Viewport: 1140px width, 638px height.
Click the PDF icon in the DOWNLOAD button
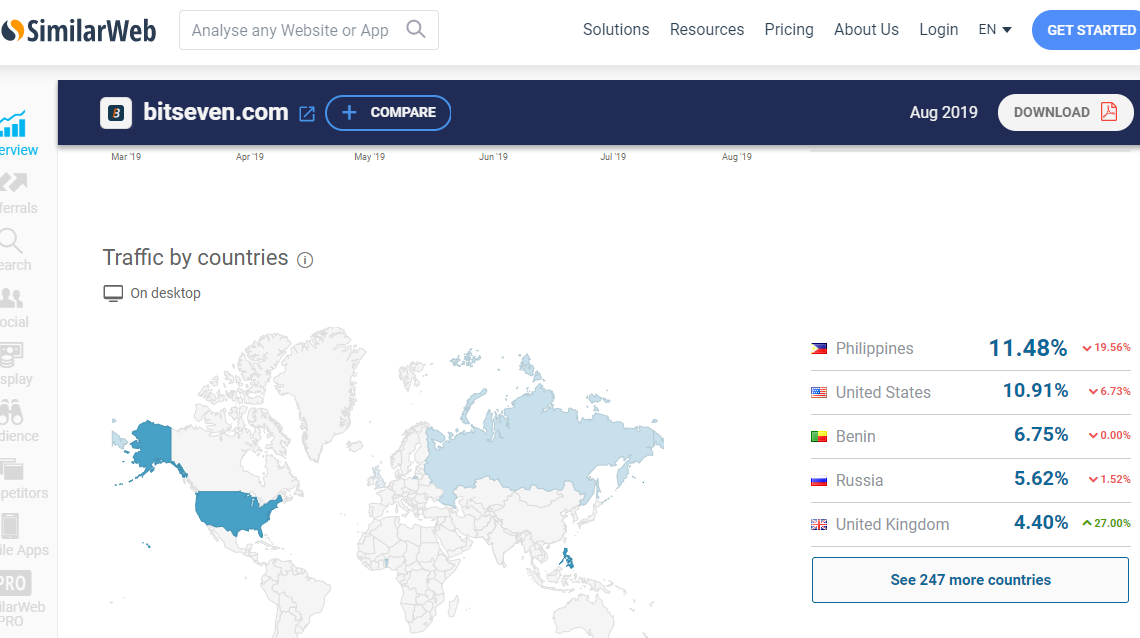(1109, 111)
